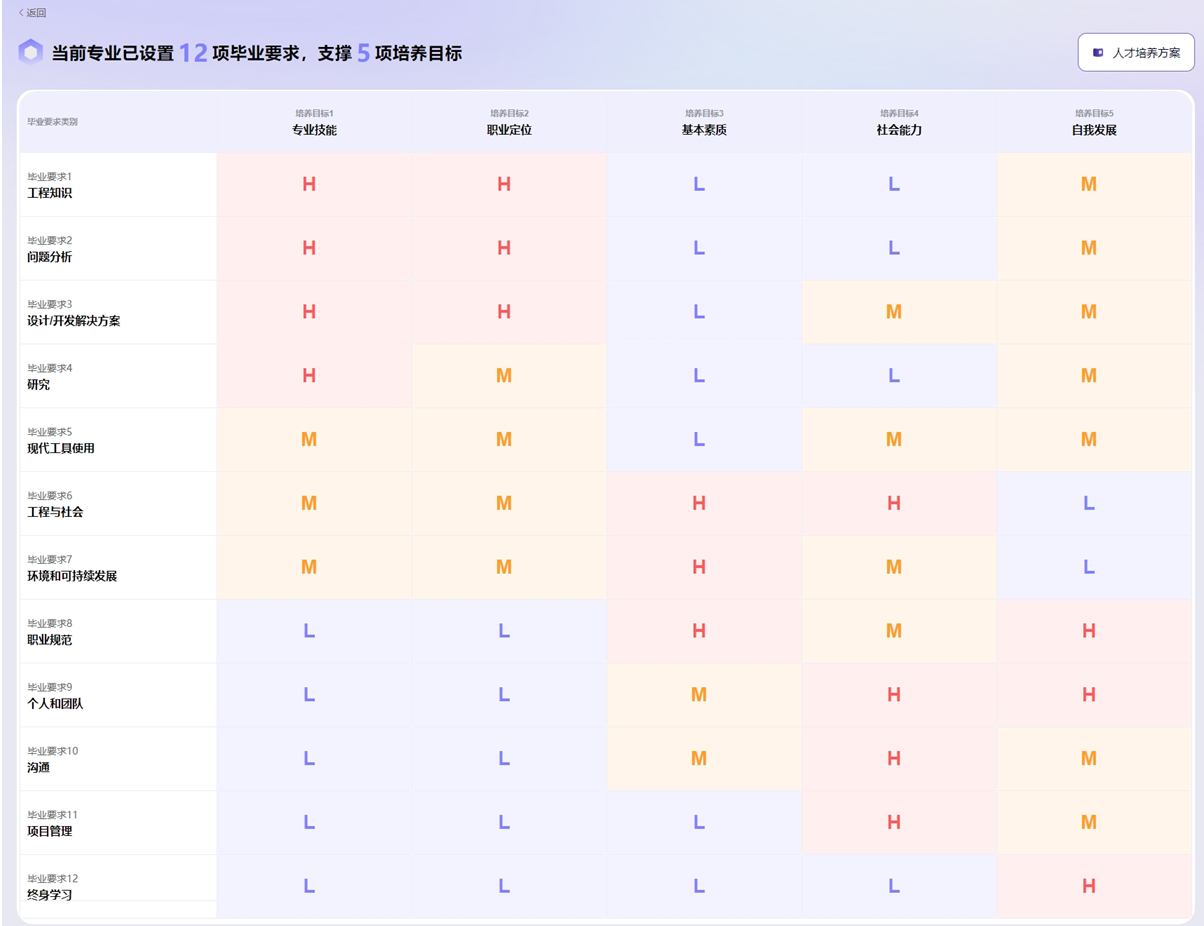Click M cell for 沟通 under 基本素质
This screenshot has height=926, width=1204.
click(699, 759)
